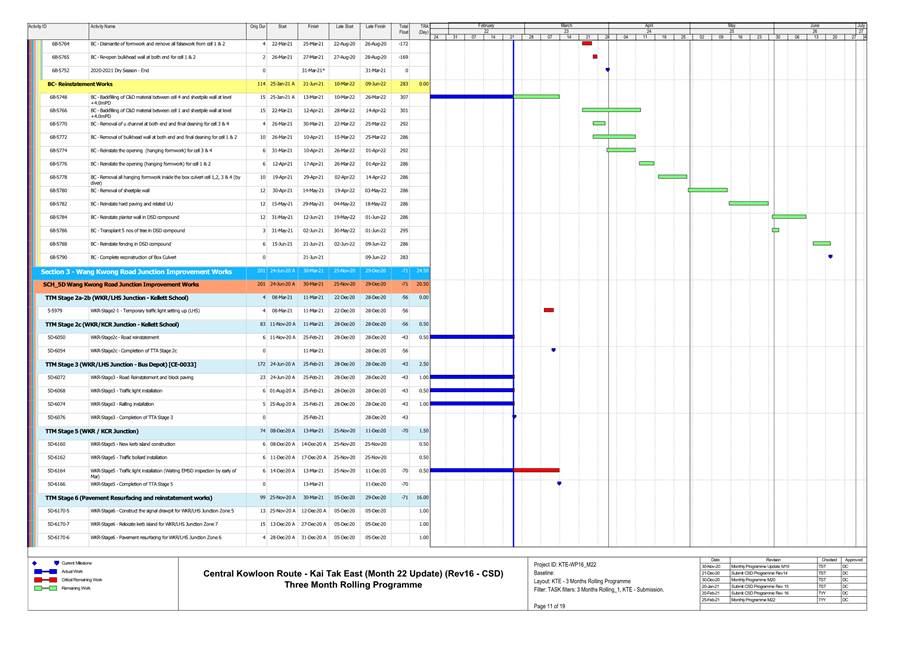Image resolution: width=919 pixels, height=650 pixels.
Task: Click the Activity Name column header
Action: tap(103, 25)
